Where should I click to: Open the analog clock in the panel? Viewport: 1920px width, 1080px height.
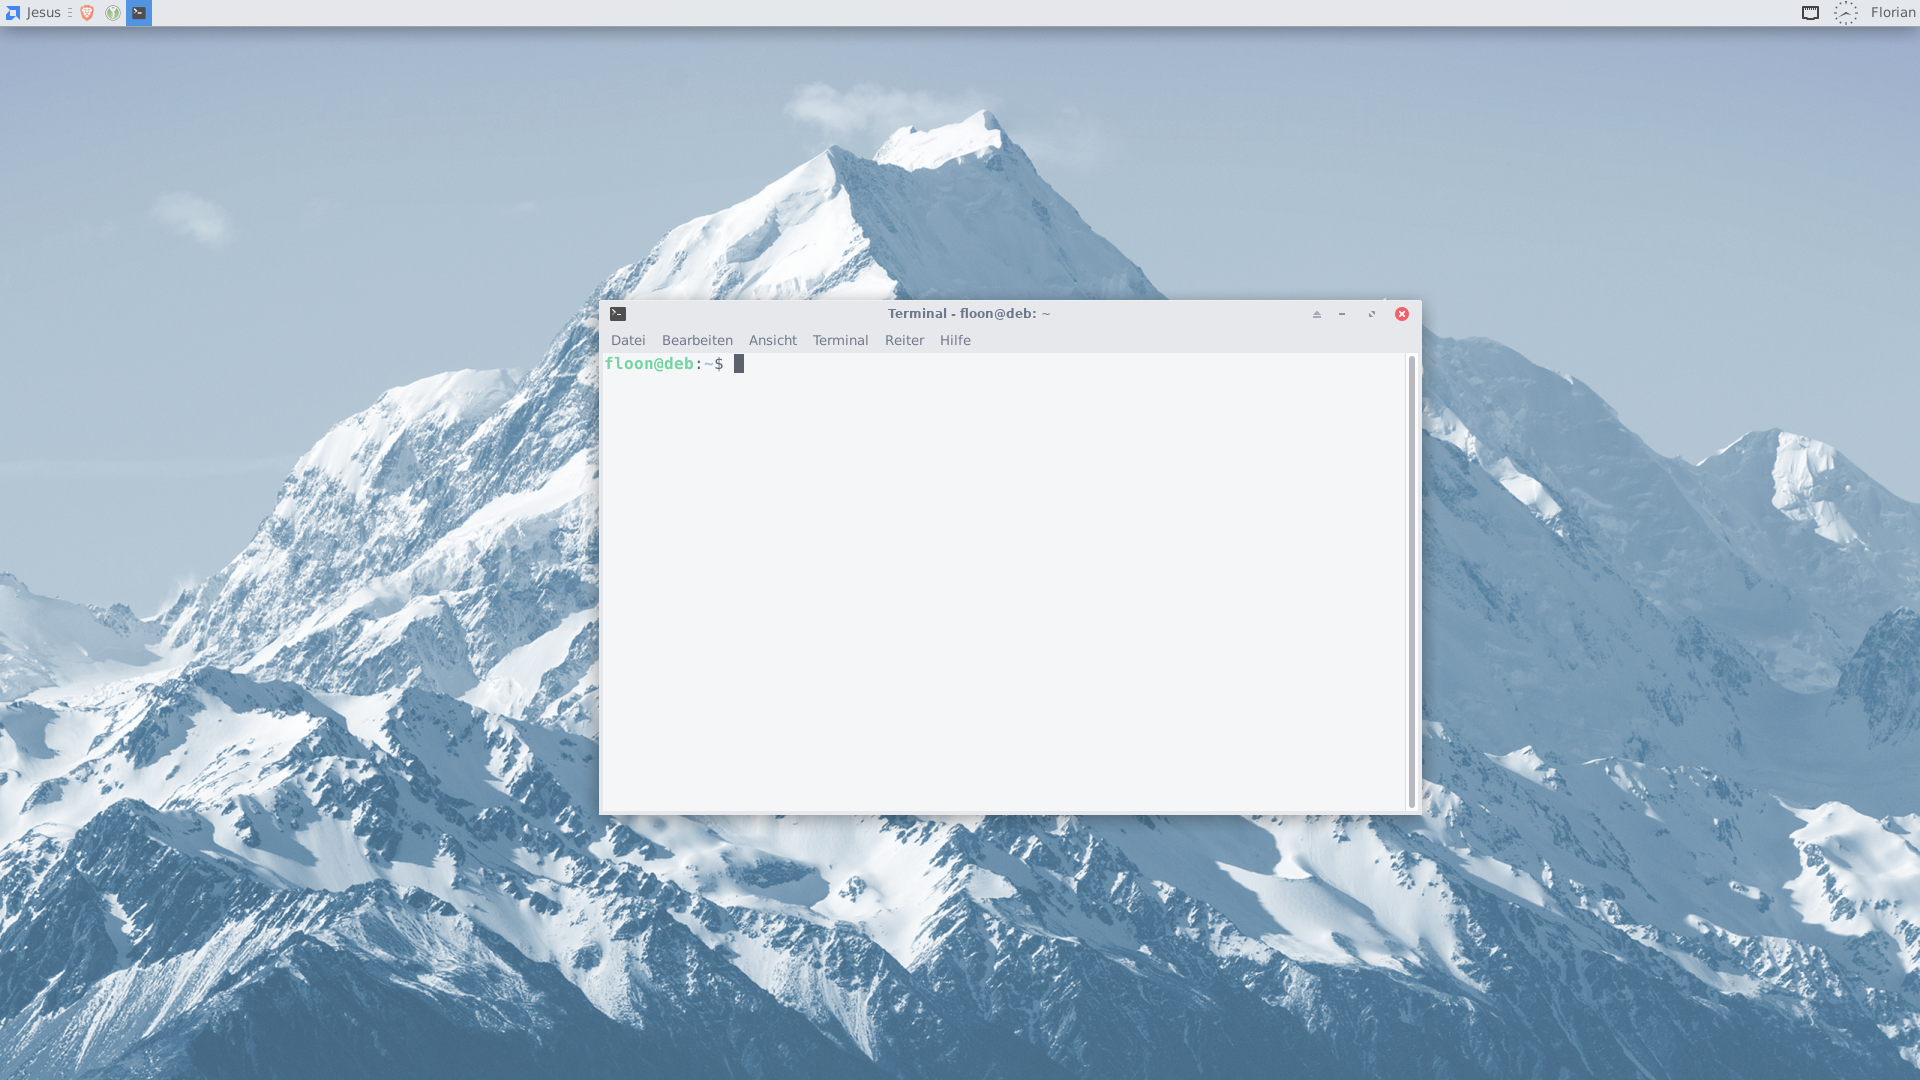1846,13
